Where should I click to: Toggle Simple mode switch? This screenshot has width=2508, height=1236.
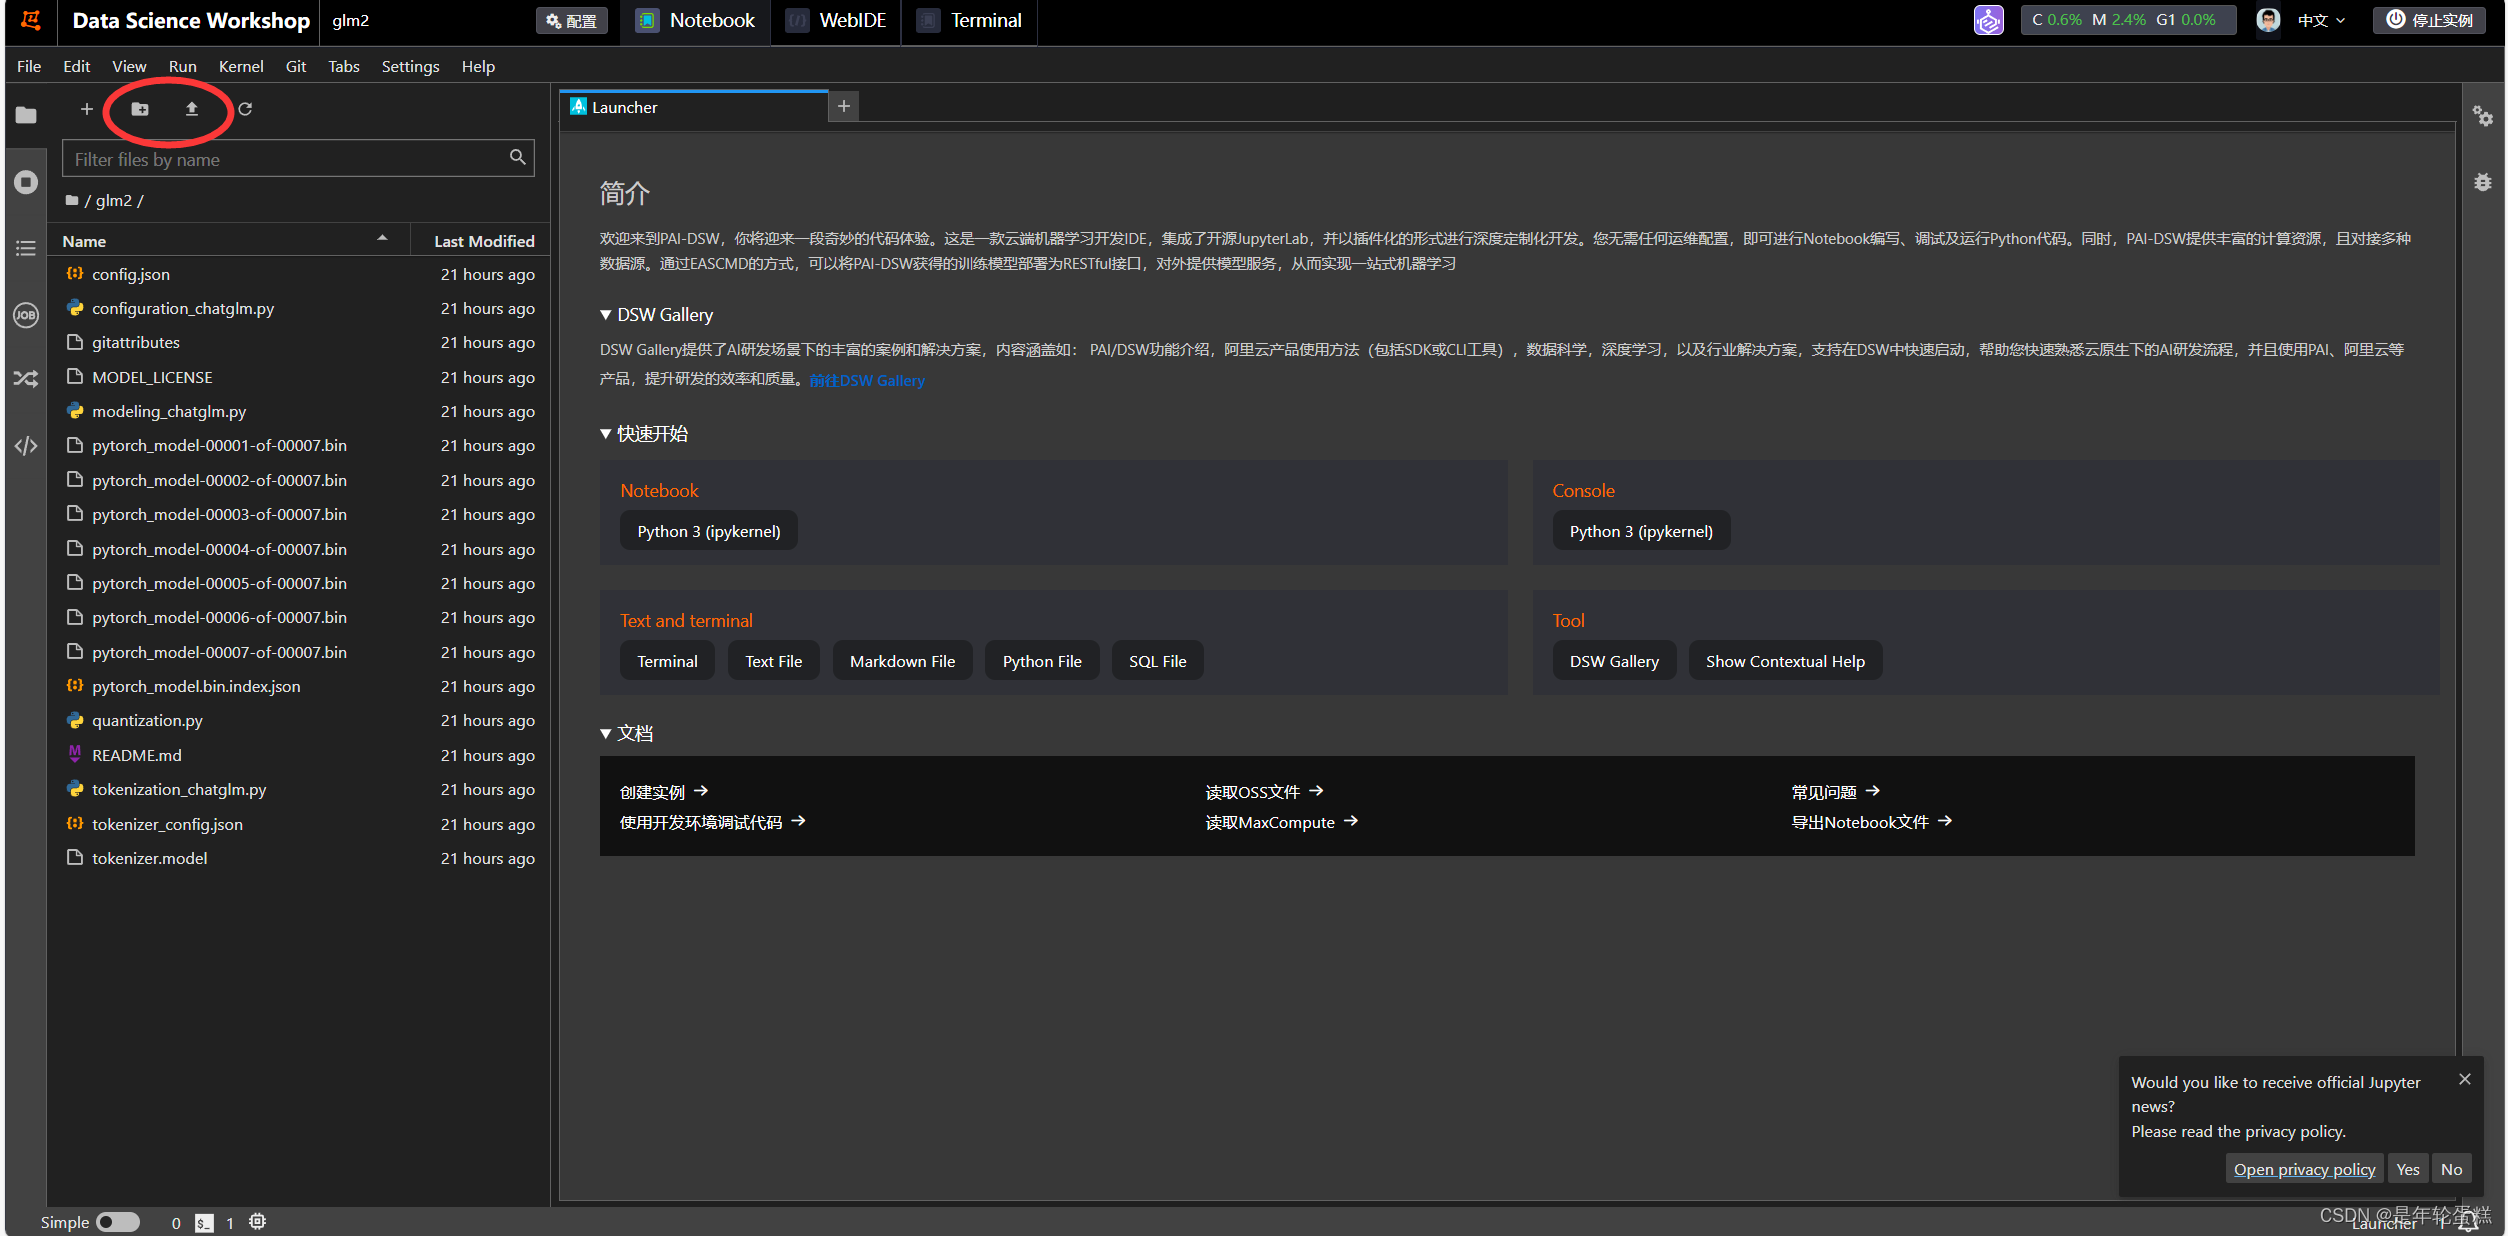(118, 1222)
